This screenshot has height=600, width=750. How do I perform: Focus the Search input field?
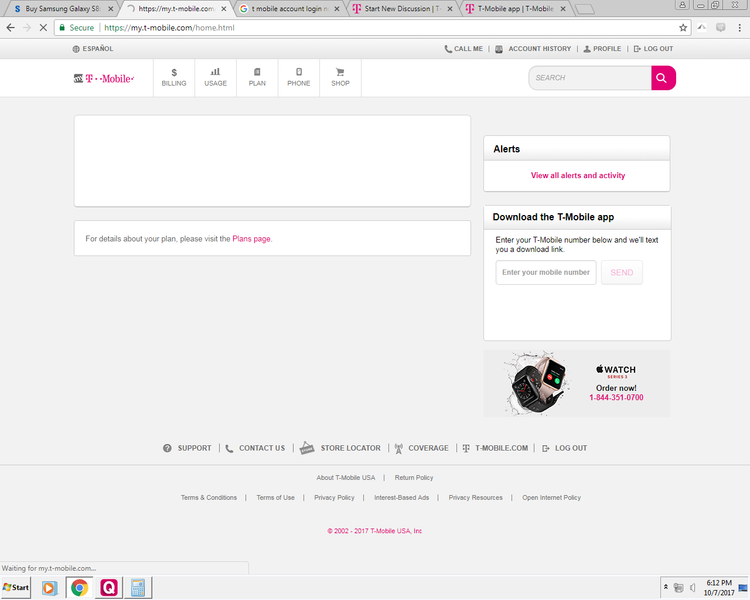click(x=590, y=78)
